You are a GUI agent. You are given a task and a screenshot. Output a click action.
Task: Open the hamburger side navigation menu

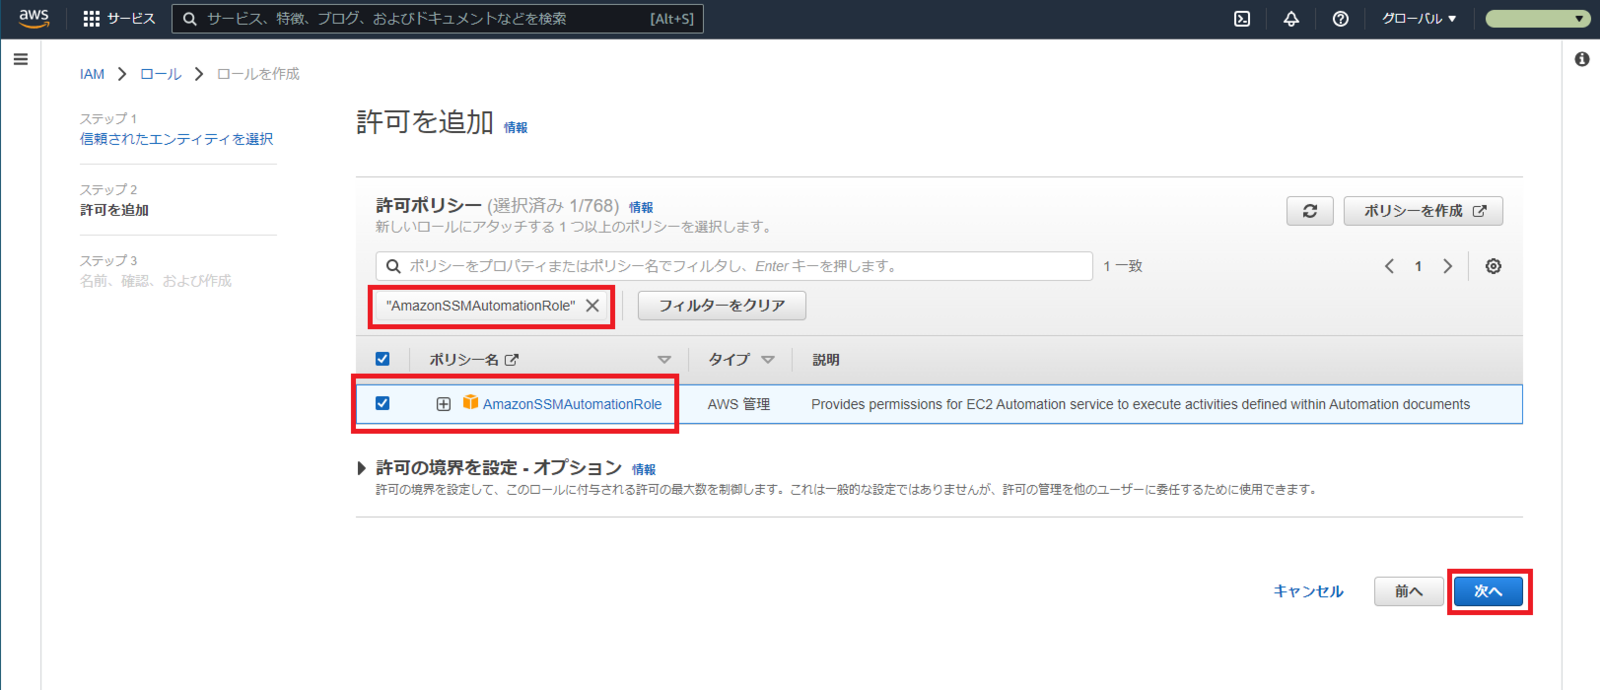point(20,59)
